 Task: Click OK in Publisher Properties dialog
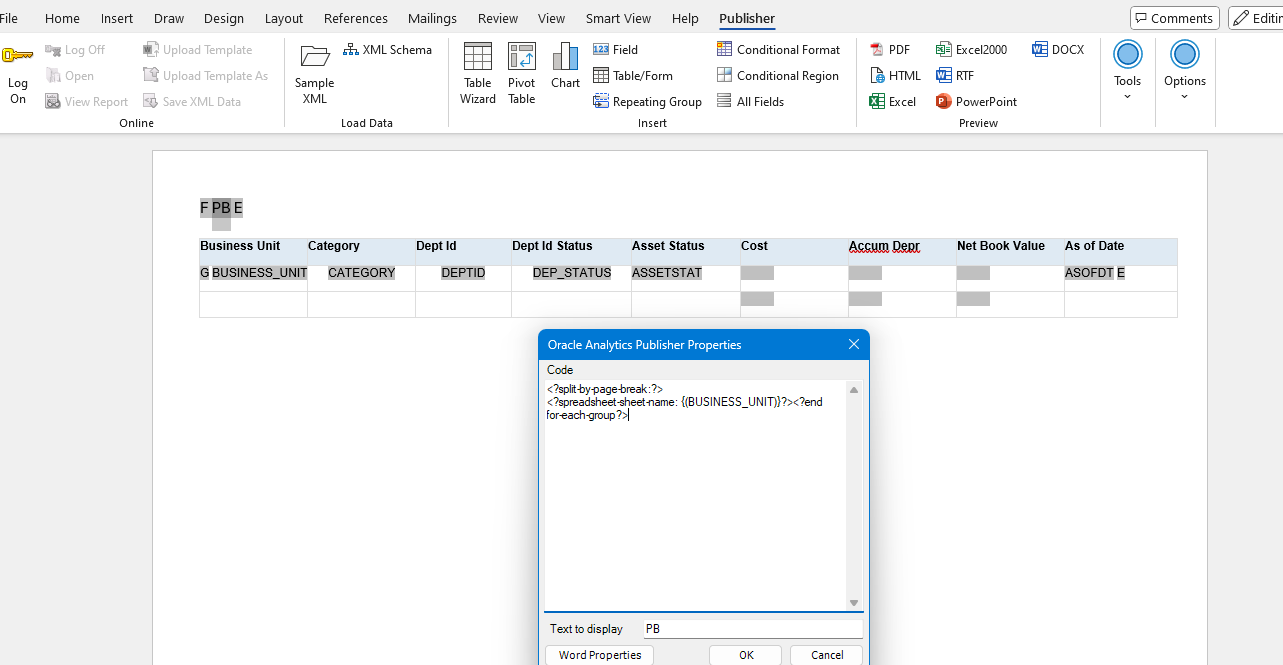point(746,655)
